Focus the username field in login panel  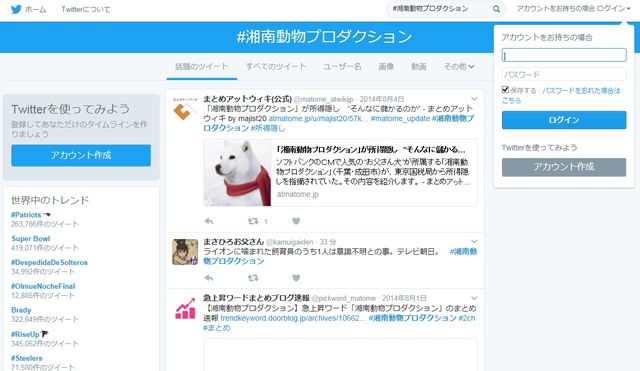pos(564,55)
